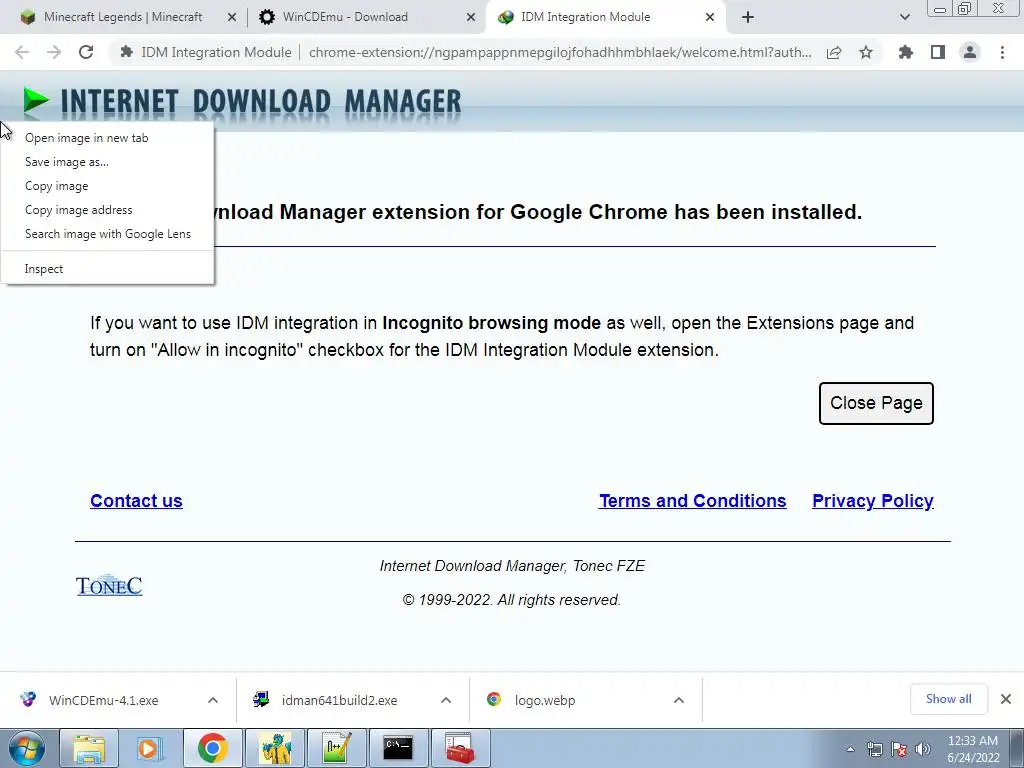Open the media player taskbar icon
The image size is (1024, 768).
tap(150, 748)
